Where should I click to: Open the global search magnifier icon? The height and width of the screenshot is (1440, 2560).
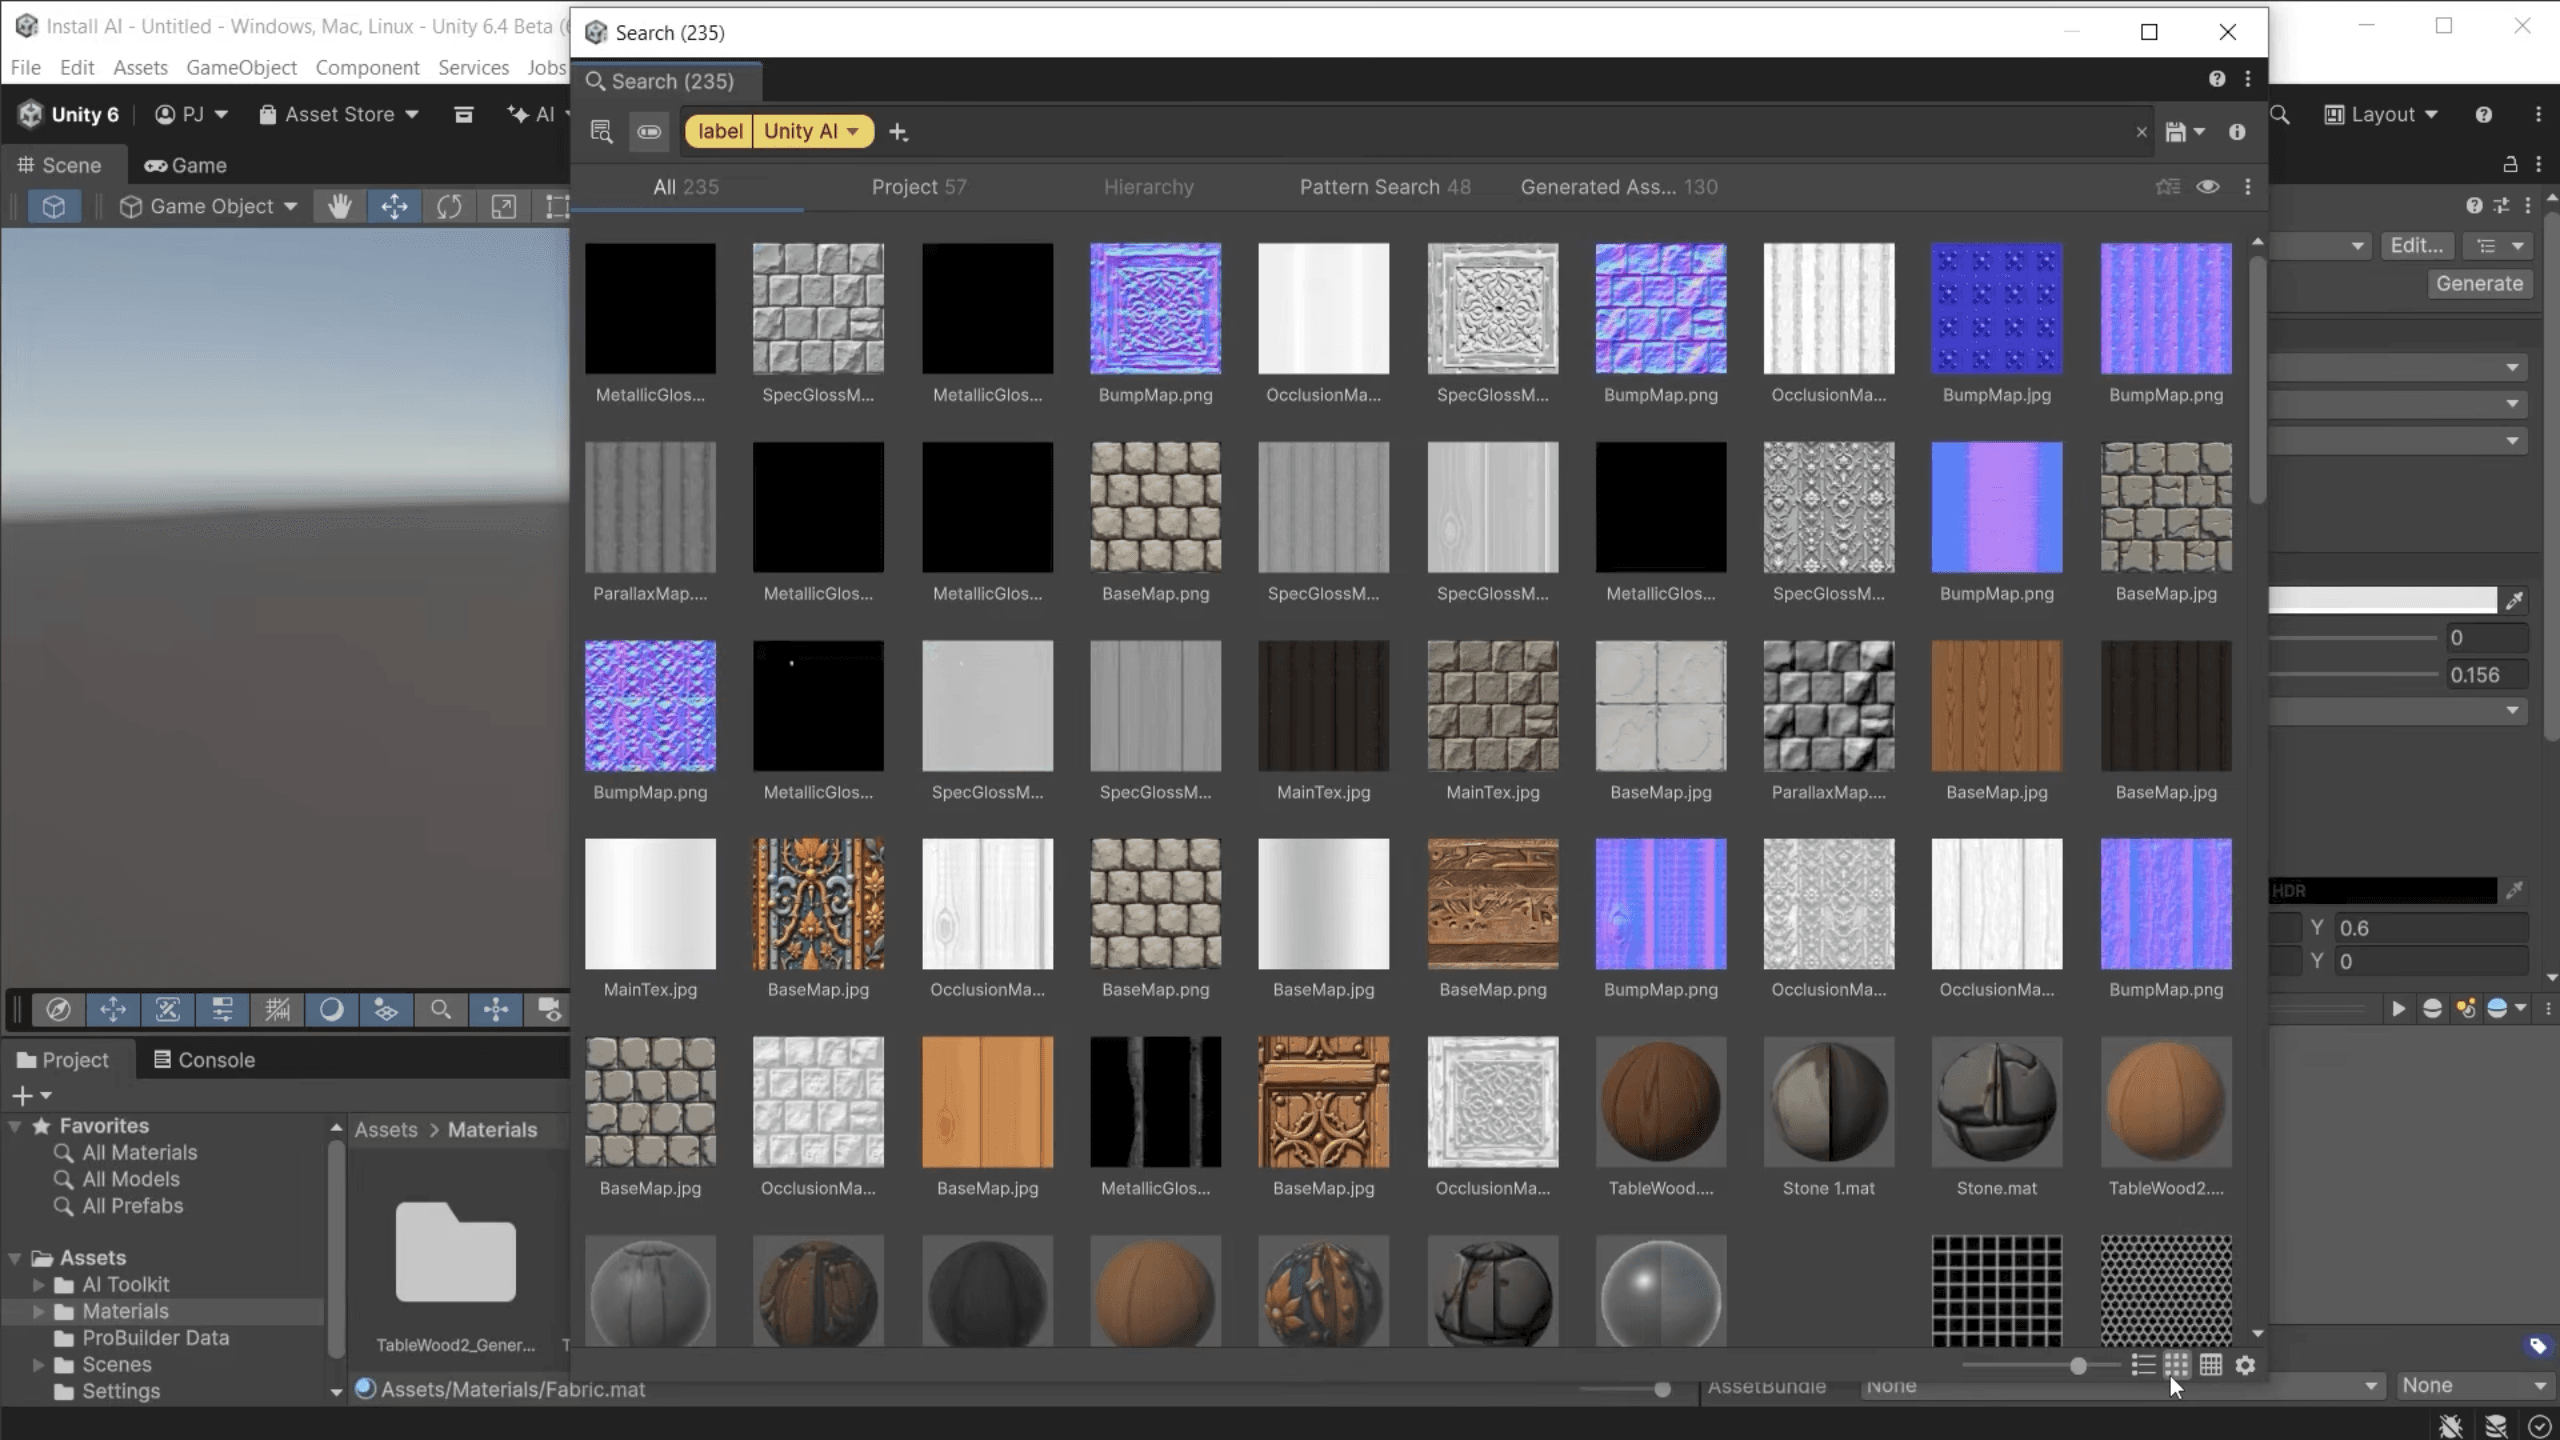(x=2280, y=114)
